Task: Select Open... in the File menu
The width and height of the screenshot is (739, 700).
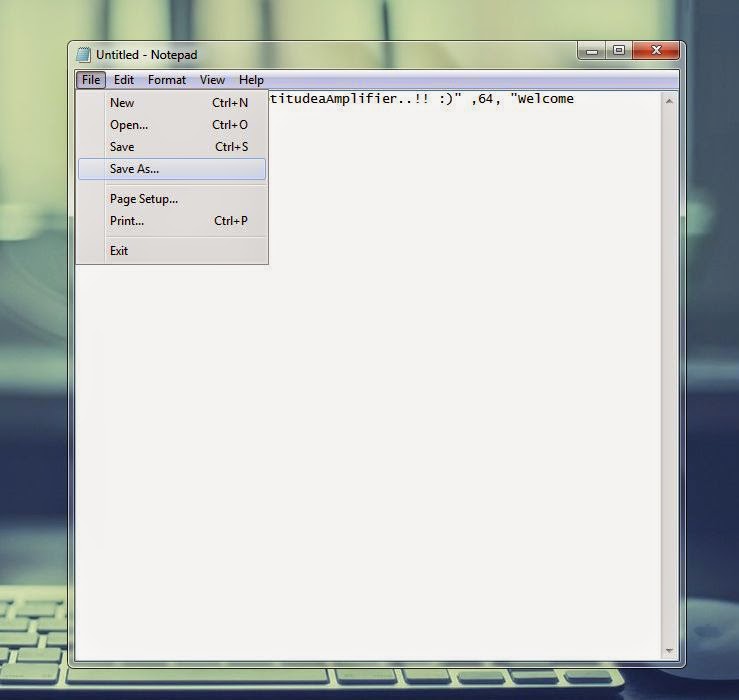Action: (172, 125)
